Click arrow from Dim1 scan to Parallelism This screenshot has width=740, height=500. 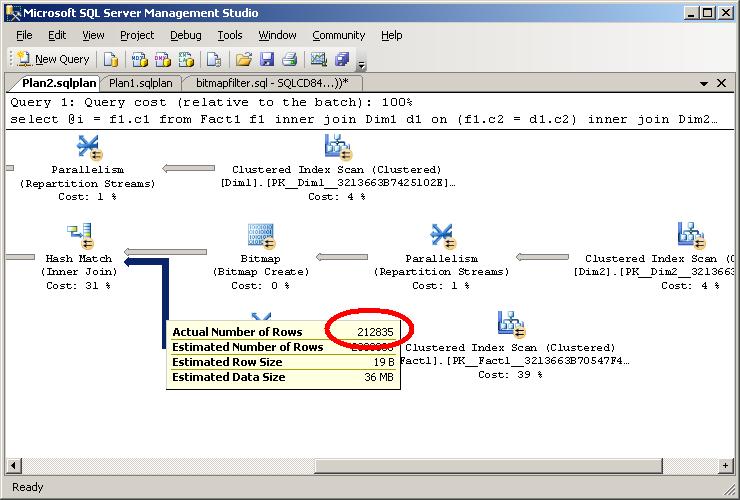(x=188, y=168)
